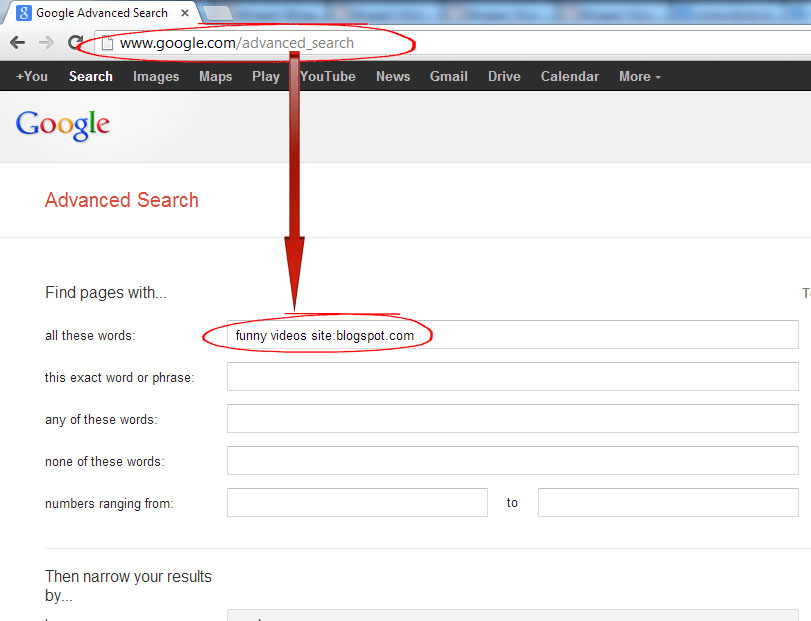This screenshot has height=621, width=811.
Task: Open the Calendar app
Action: 569,76
